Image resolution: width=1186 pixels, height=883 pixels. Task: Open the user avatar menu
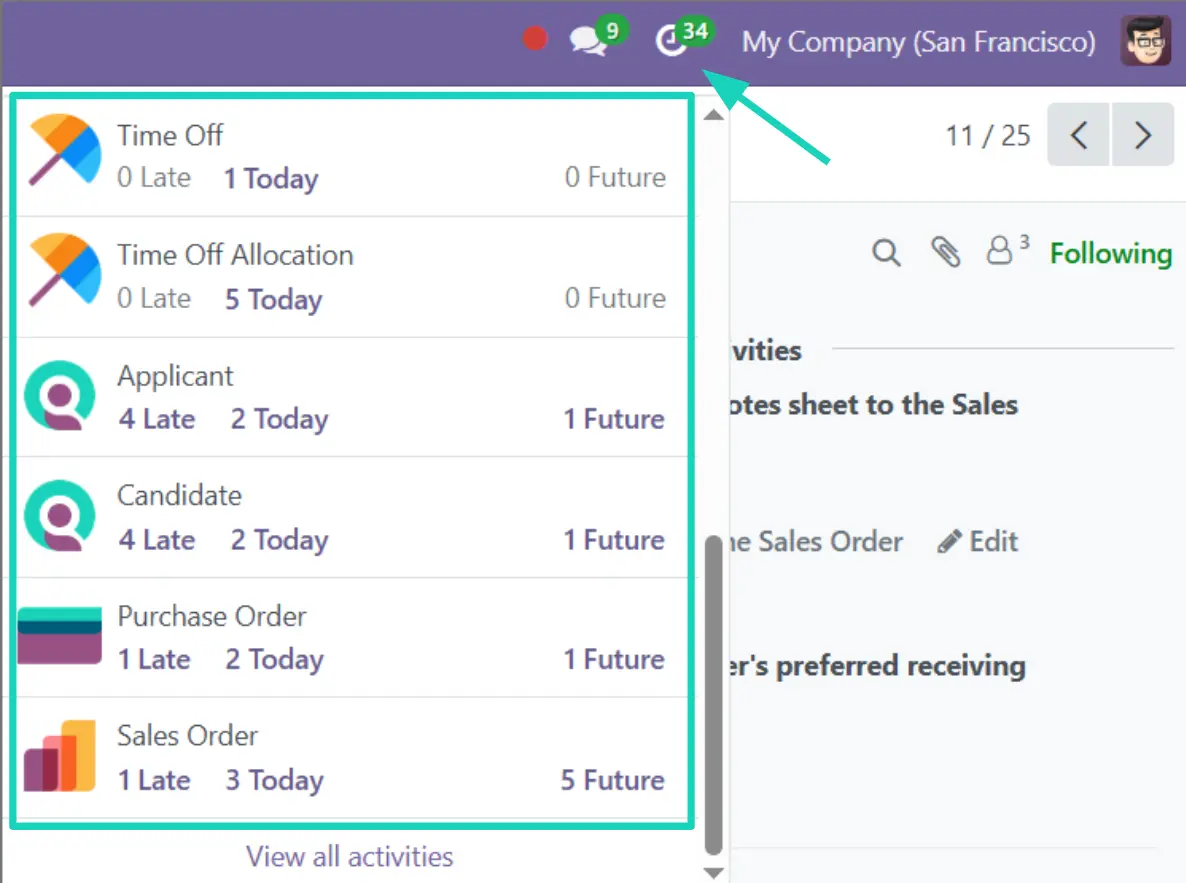tap(1146, 41)
